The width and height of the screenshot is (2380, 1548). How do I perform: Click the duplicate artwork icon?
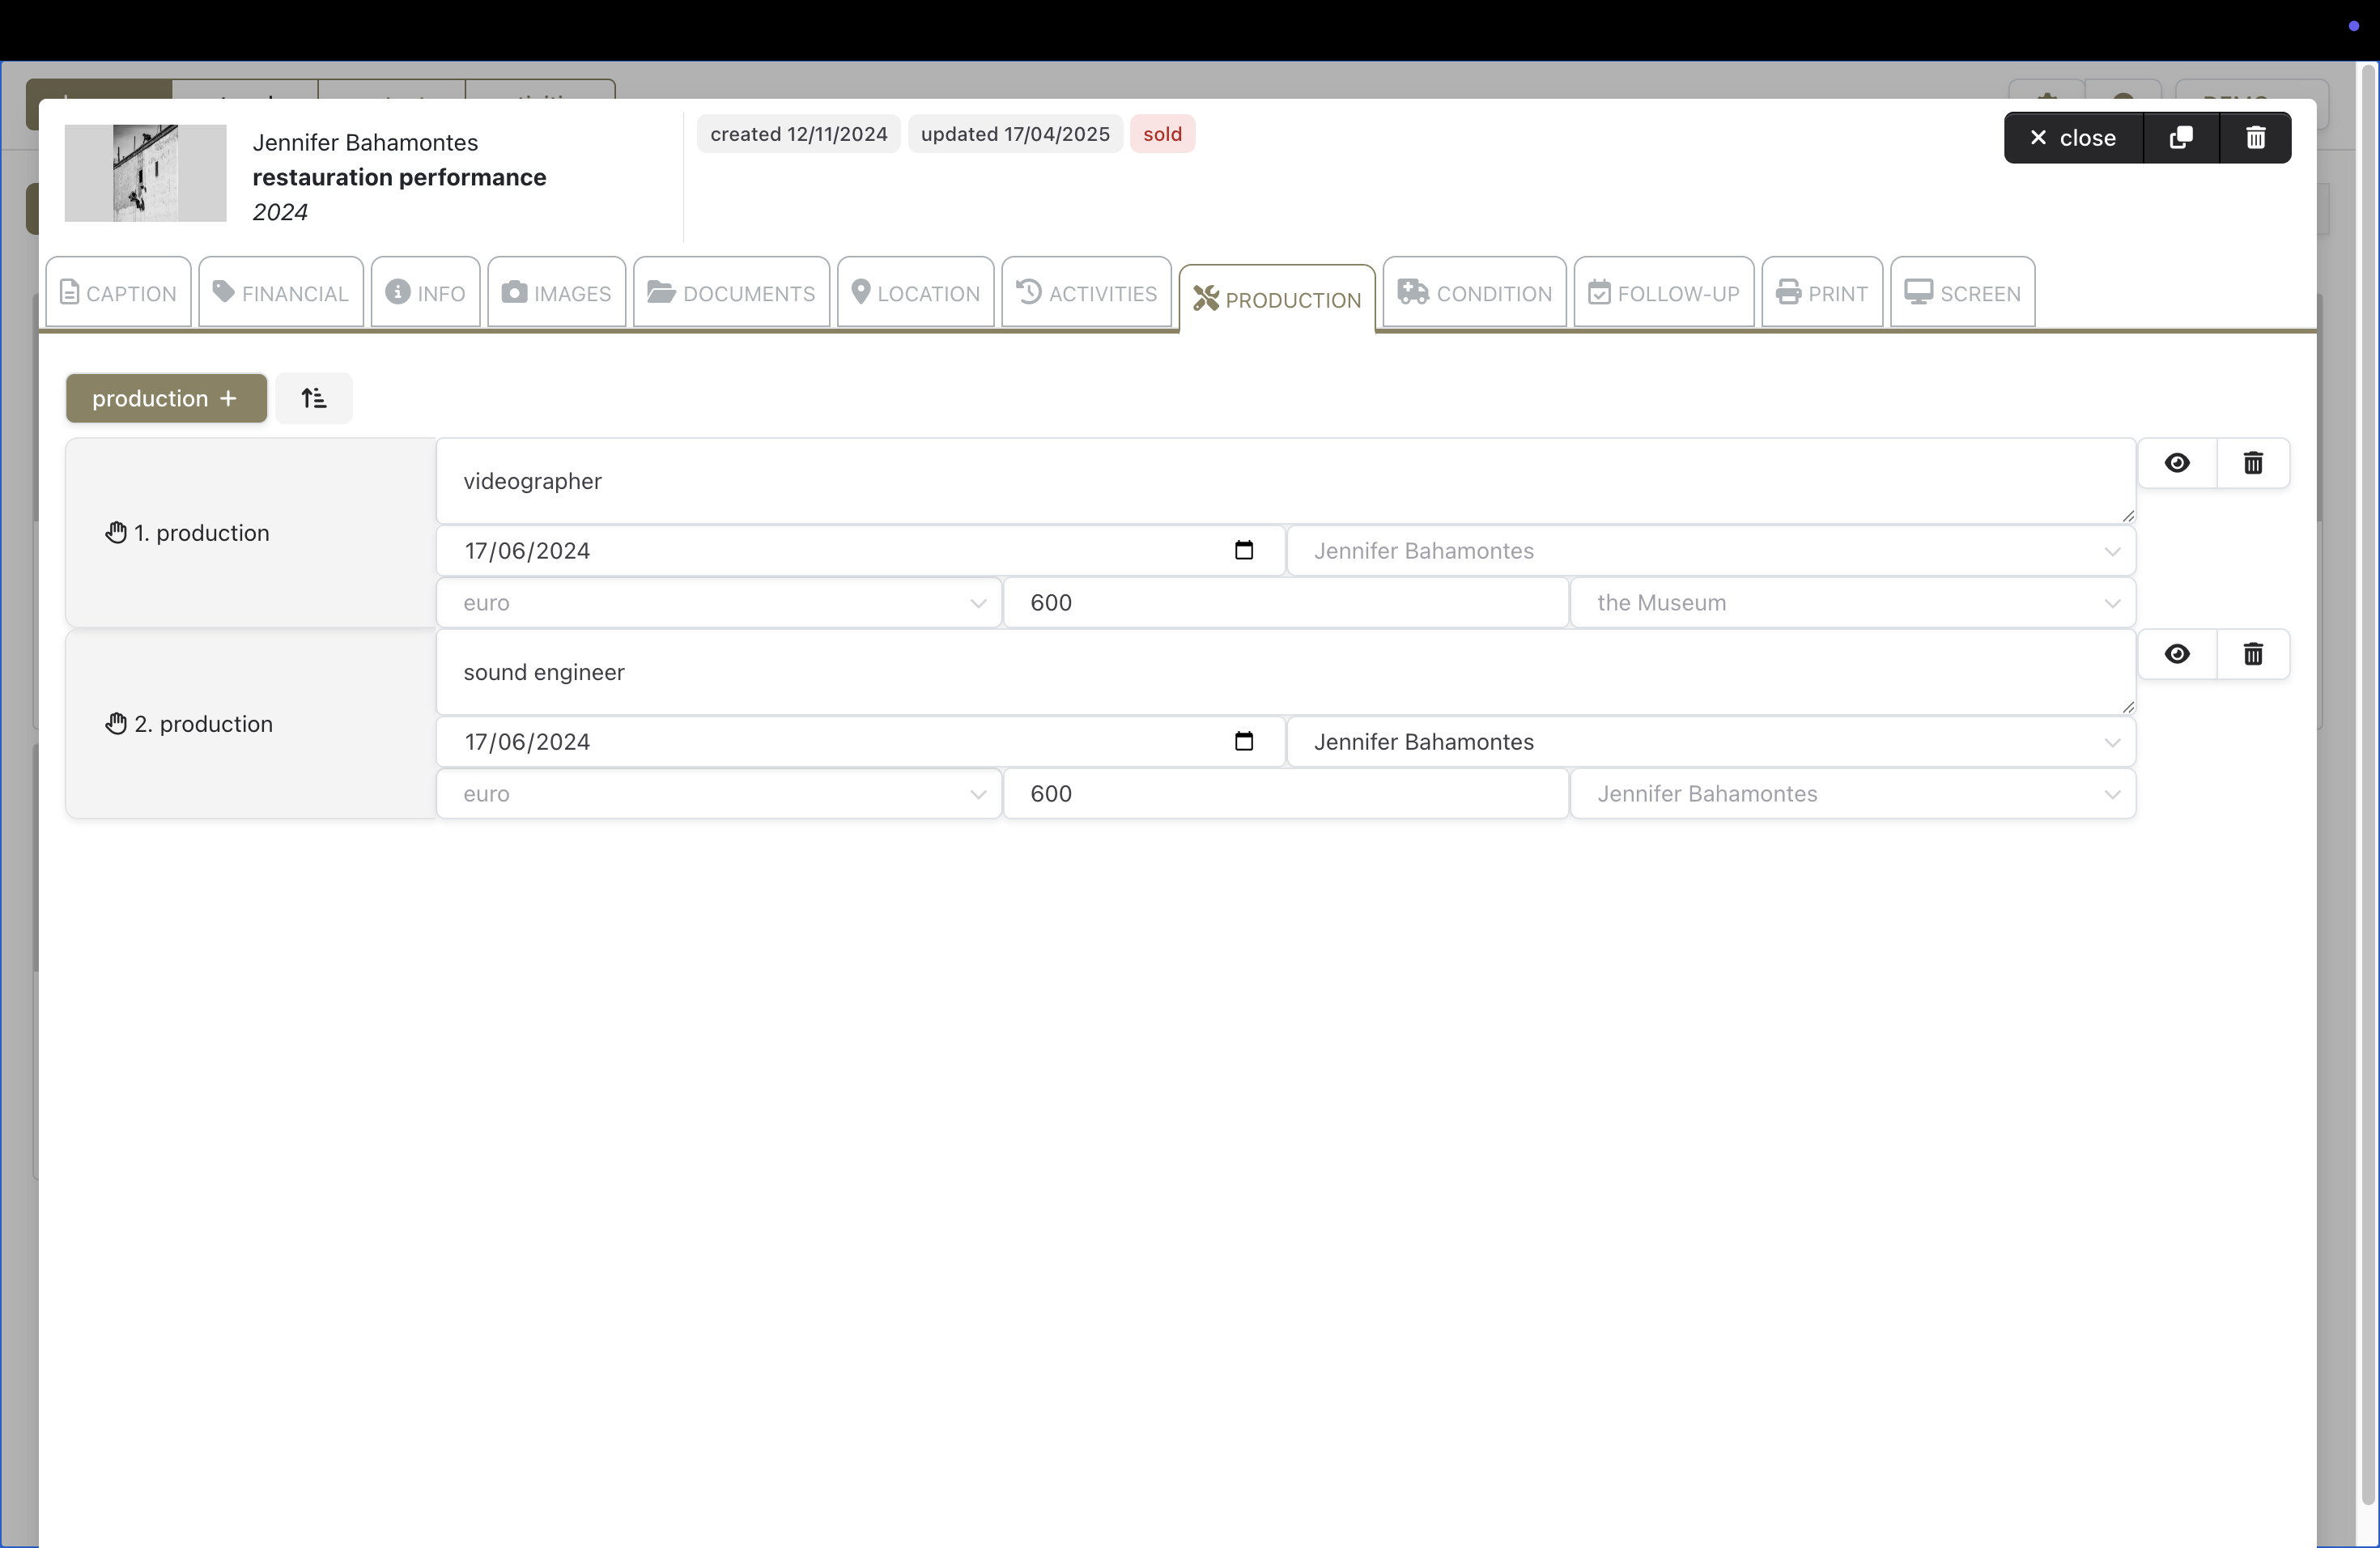pyautogui.click(x=2180, y=137)
